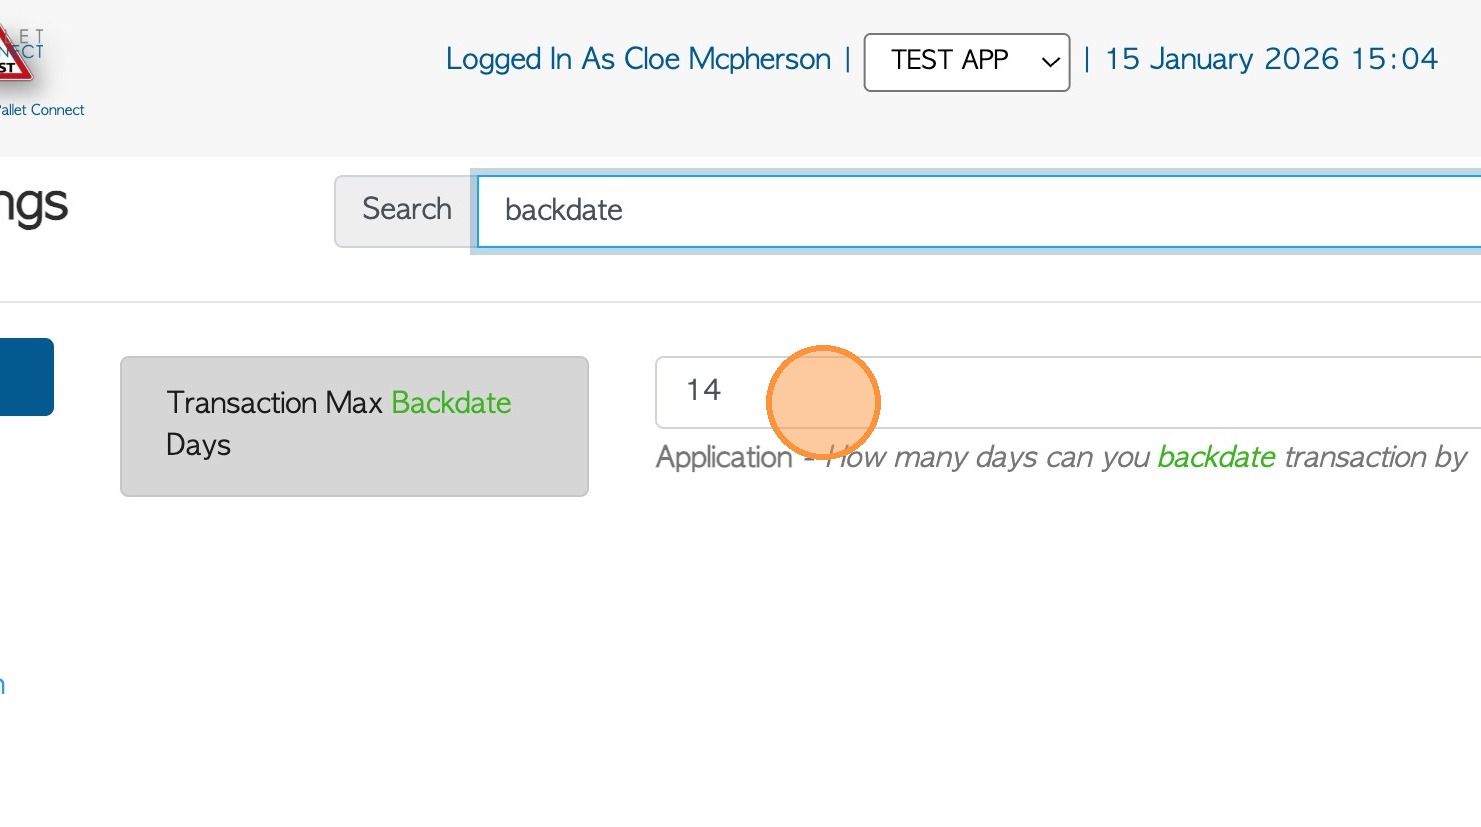Click the partial blue link at the lower left edge
Screen dimensions: 1481x827
point(3,685)
